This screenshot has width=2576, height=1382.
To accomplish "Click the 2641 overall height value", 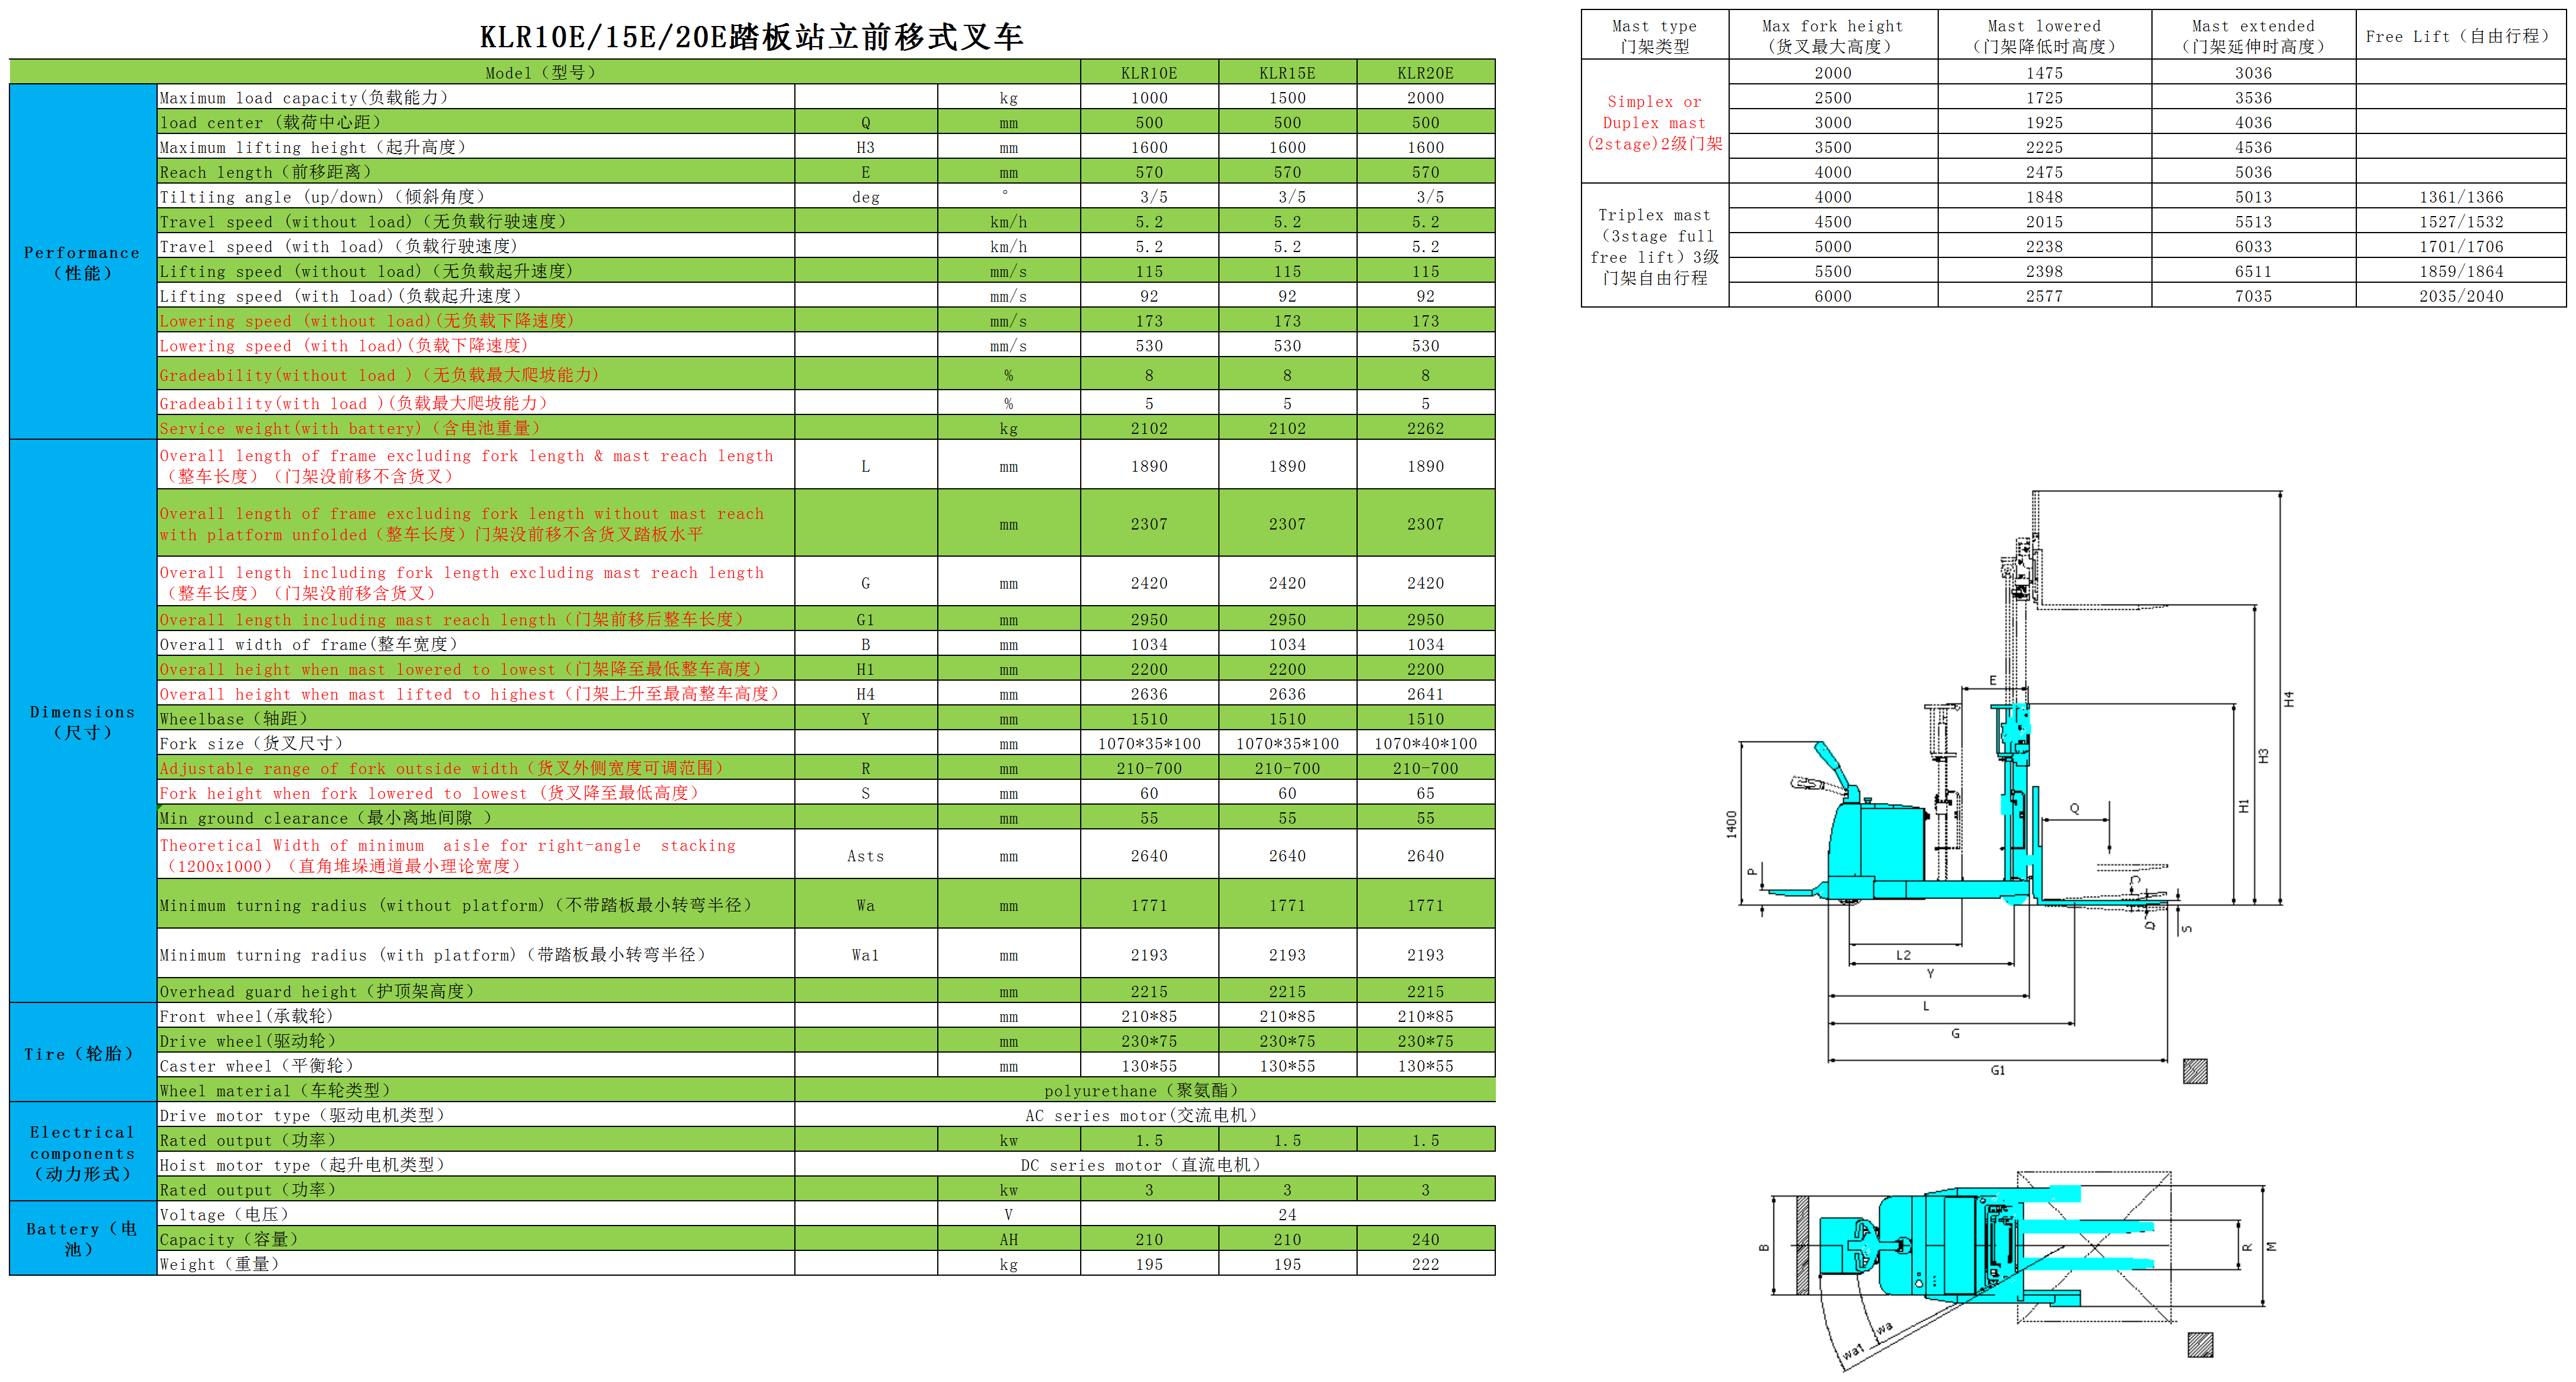I will point(1425,694).
